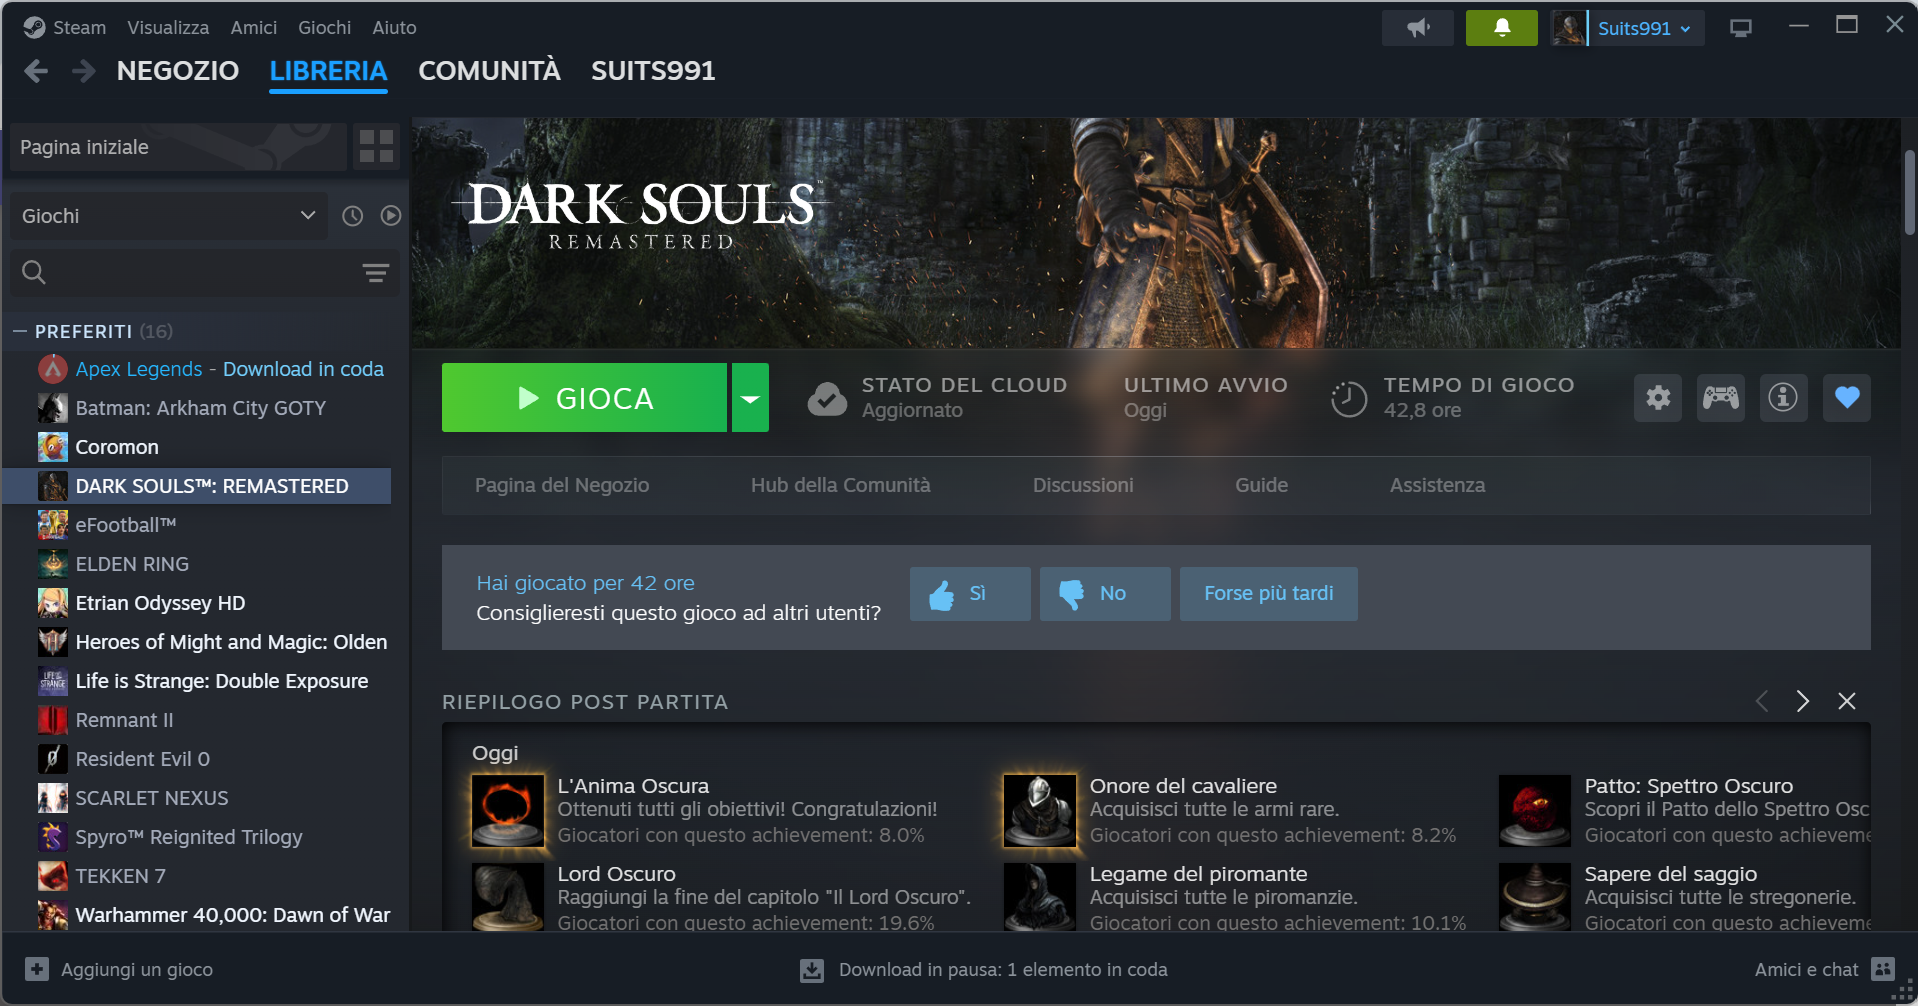Open the COMUNITÀ tab

tap(489, 71)
